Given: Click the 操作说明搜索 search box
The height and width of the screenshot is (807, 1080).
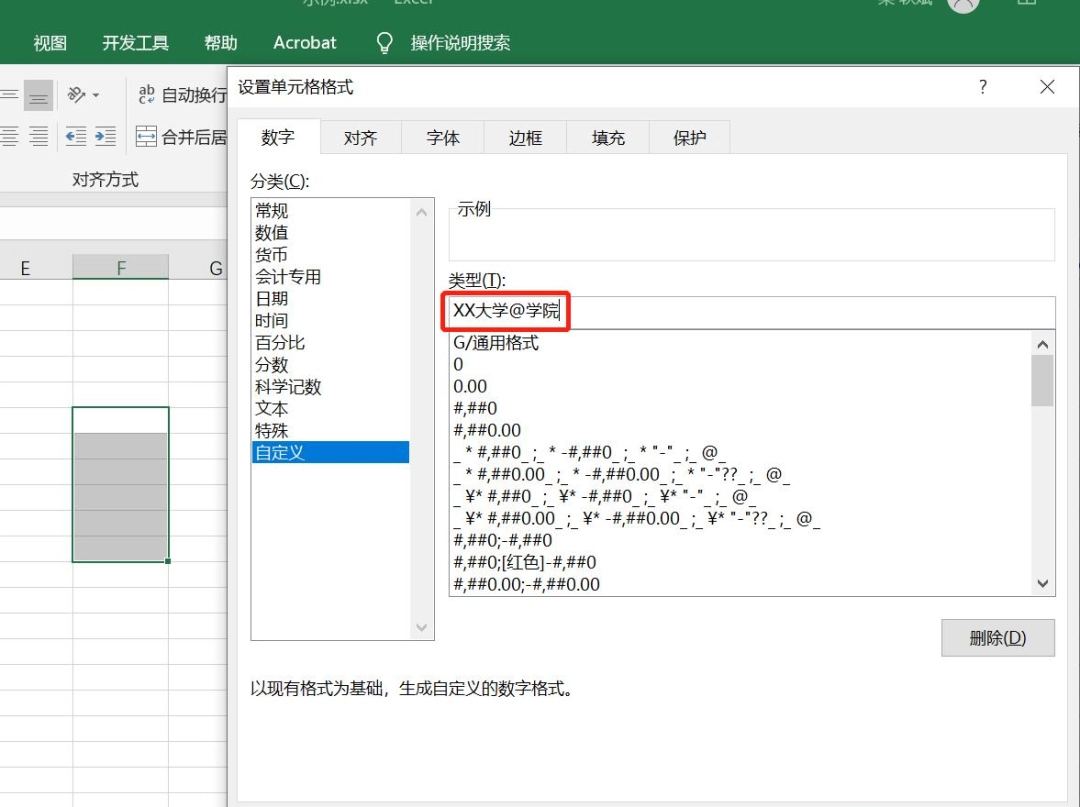Looking at the screenshot, I should tap(460, 43).
